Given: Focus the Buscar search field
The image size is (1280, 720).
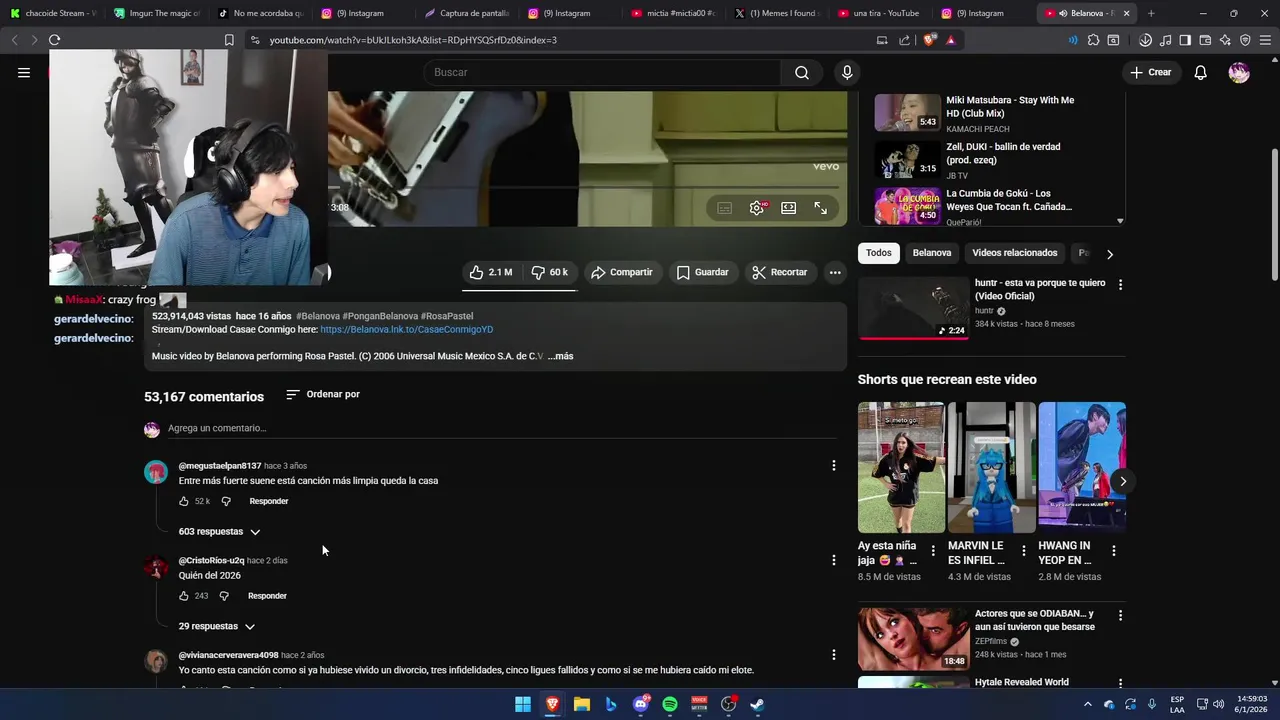Looking at the screenshot, I should click(603, 72).
